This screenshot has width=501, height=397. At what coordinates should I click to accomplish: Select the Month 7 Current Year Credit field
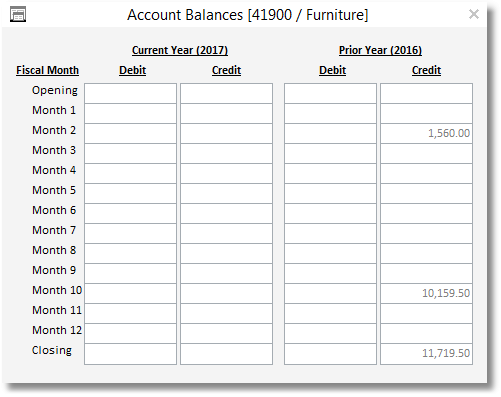(226, 233)
